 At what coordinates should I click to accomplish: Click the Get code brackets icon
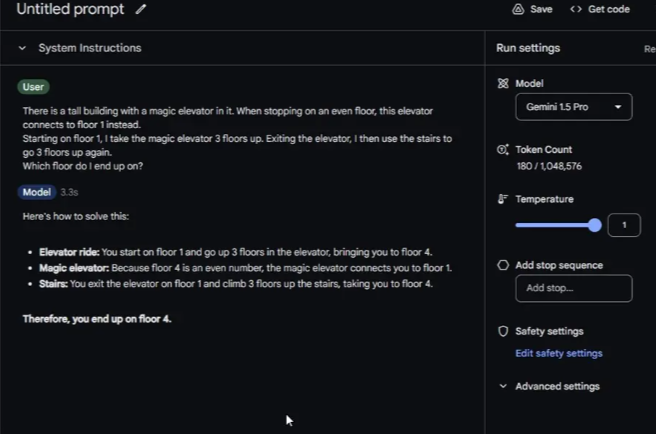click(x=575, y=9)
